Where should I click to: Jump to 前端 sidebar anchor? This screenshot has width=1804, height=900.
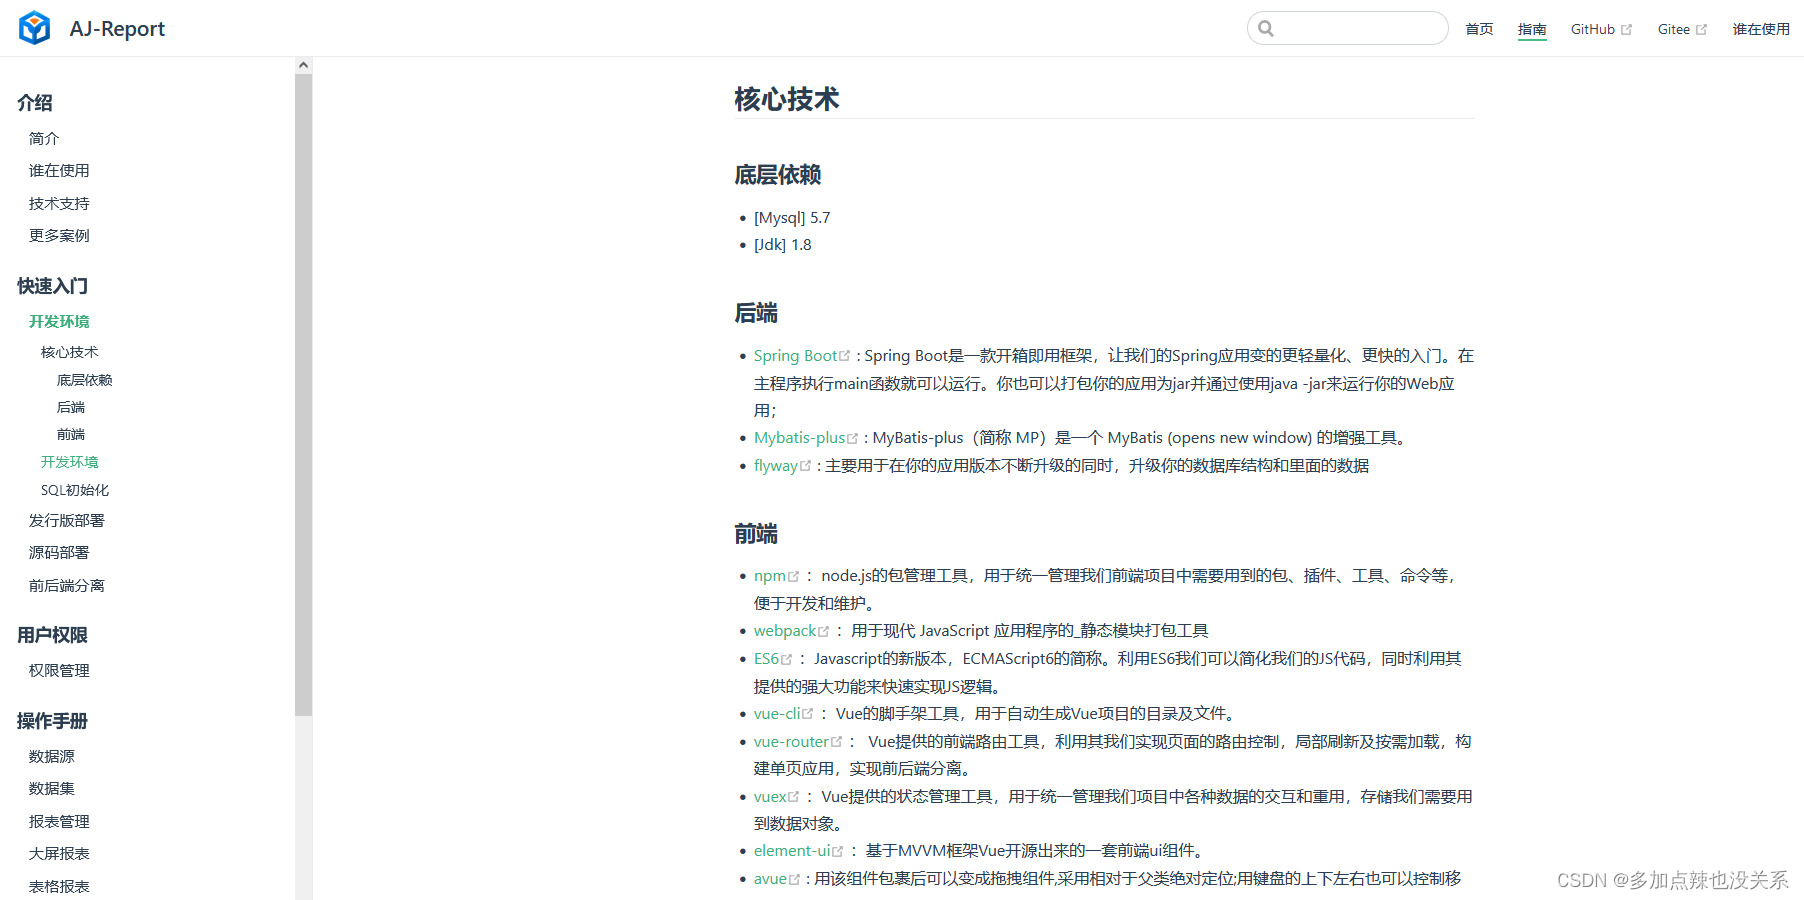pos(70,434)
